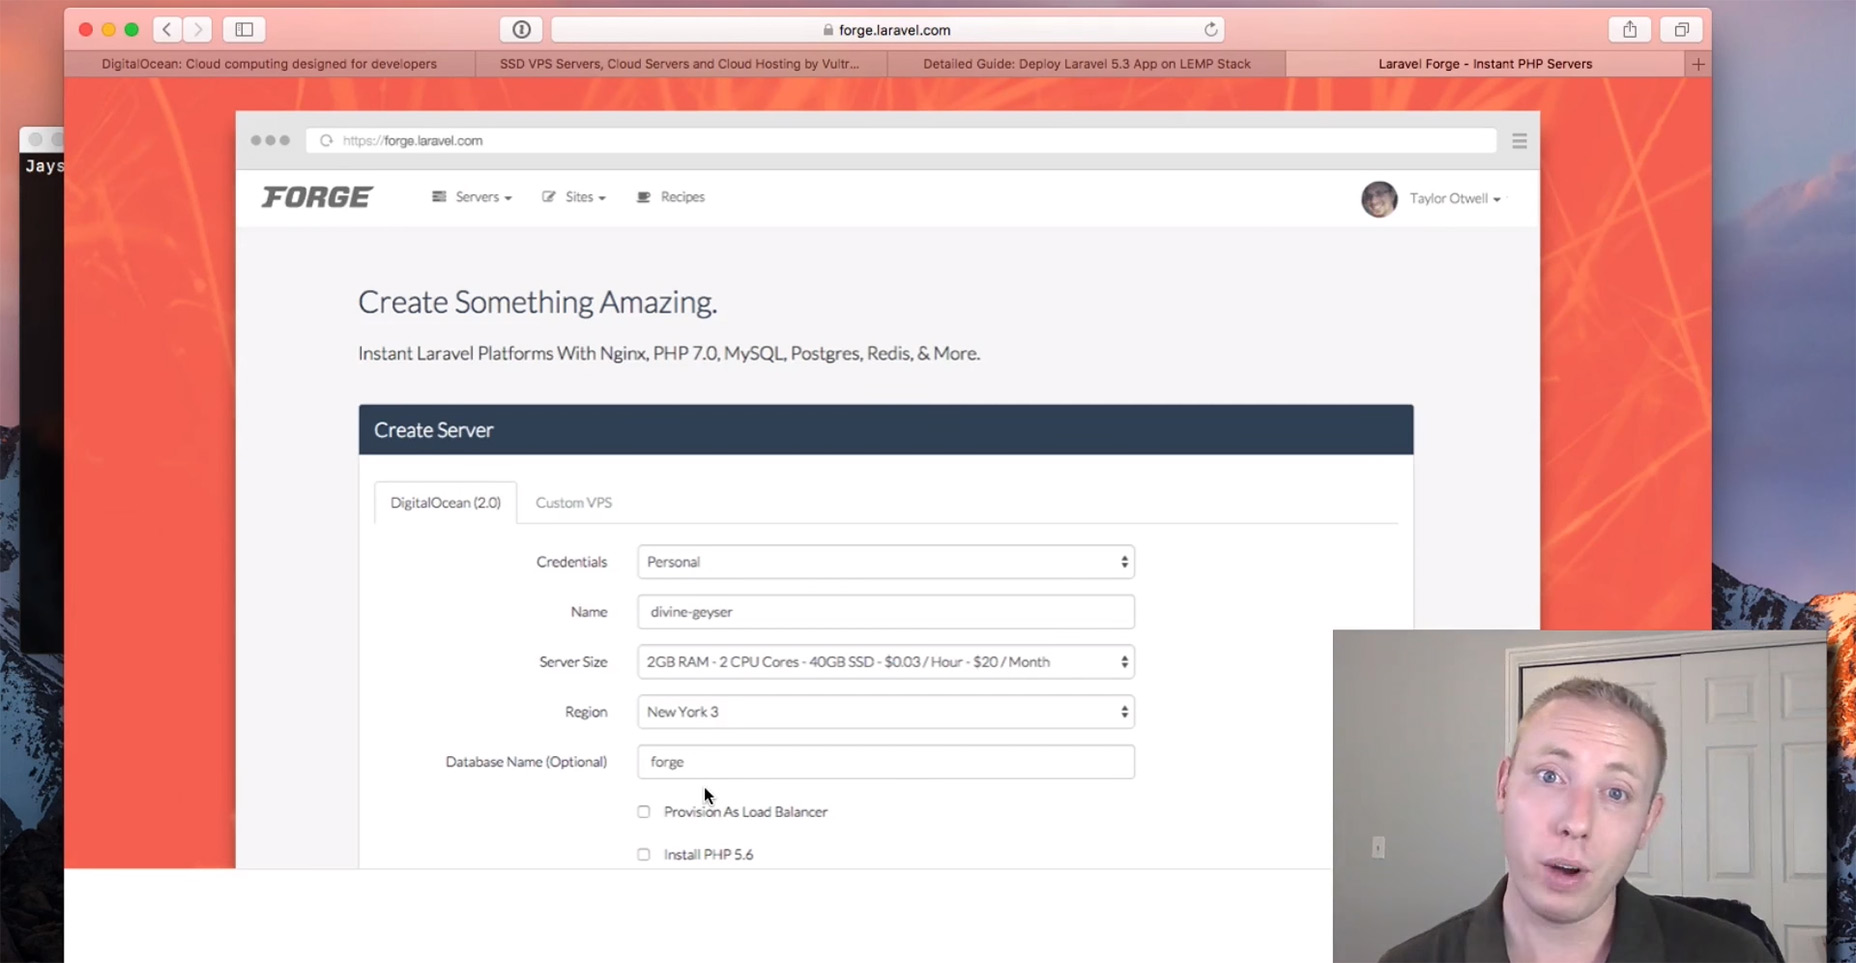This screenshot has width=1856, height=963.
Task: Check Install PHP 5.6 checkbox
Action: coord(644,855)
